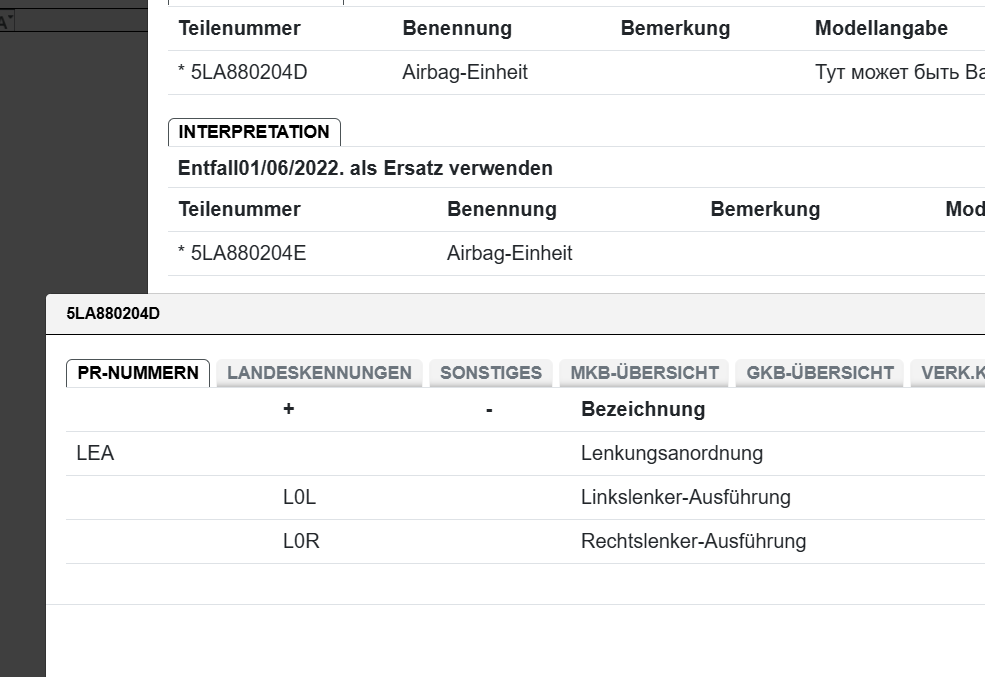Click the Modellangabe column header
Screen dimensions: 985x677
(x=881, y=28)
